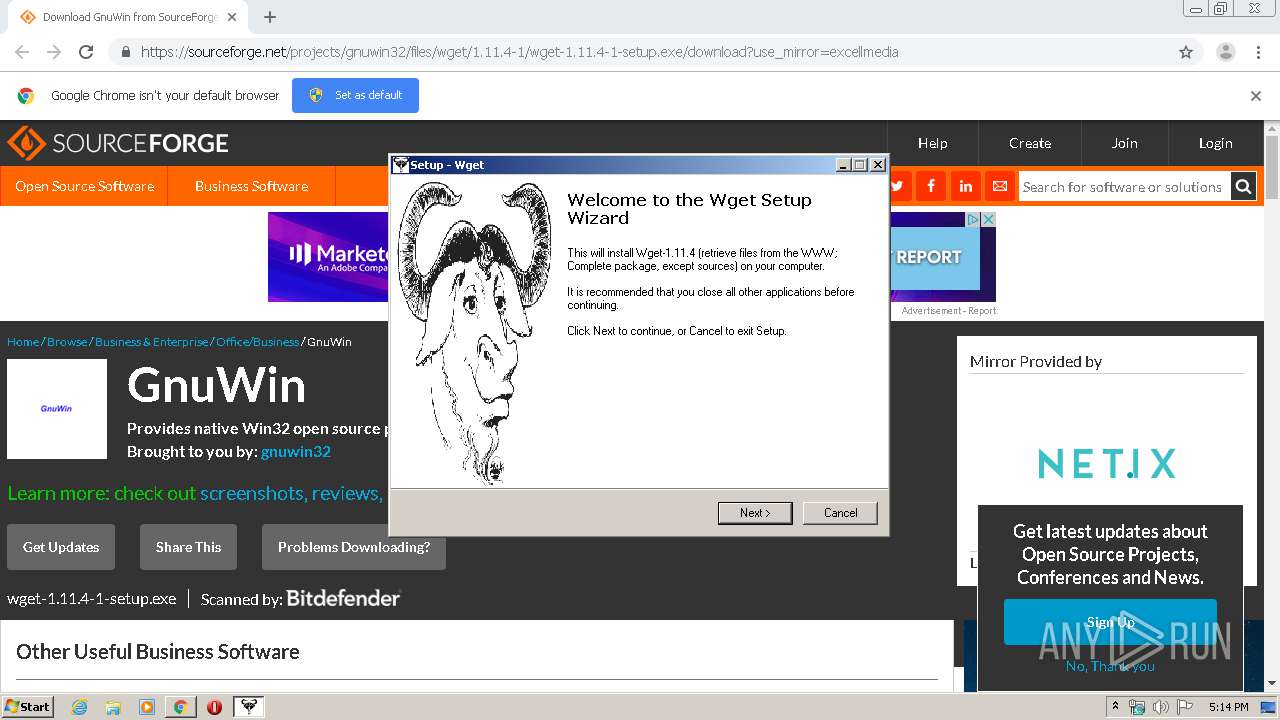Click the search magnifier button
This screenshot has width=1280, height=720.
[x=1243, y=186]
